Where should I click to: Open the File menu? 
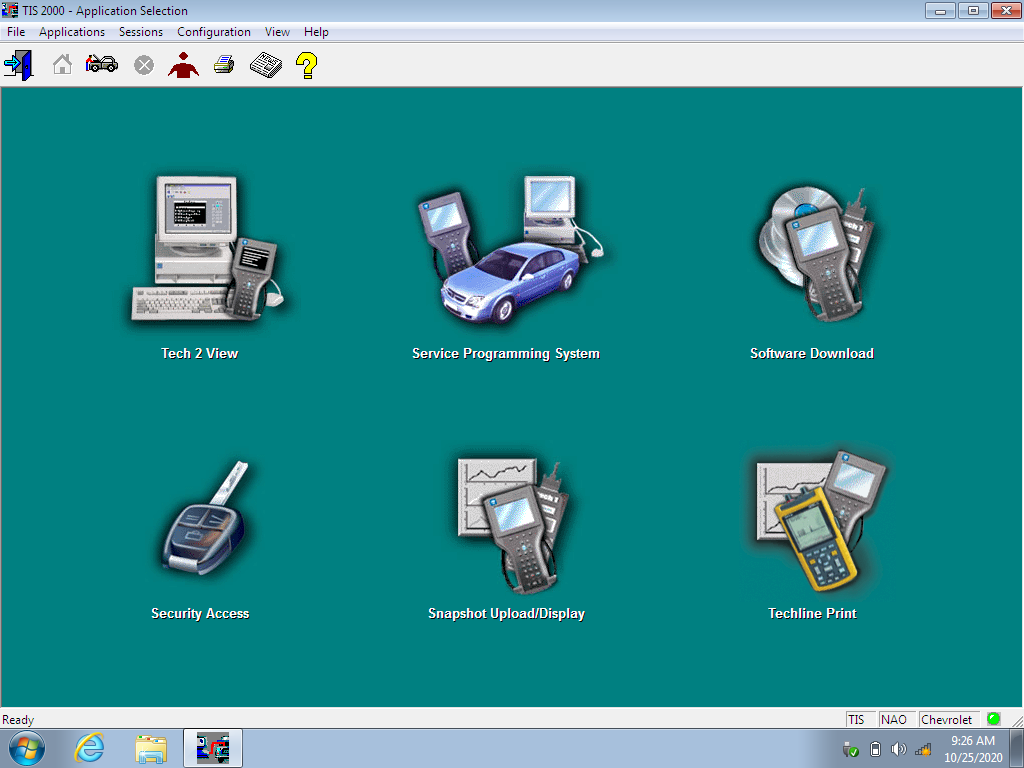tap(15, 31)
